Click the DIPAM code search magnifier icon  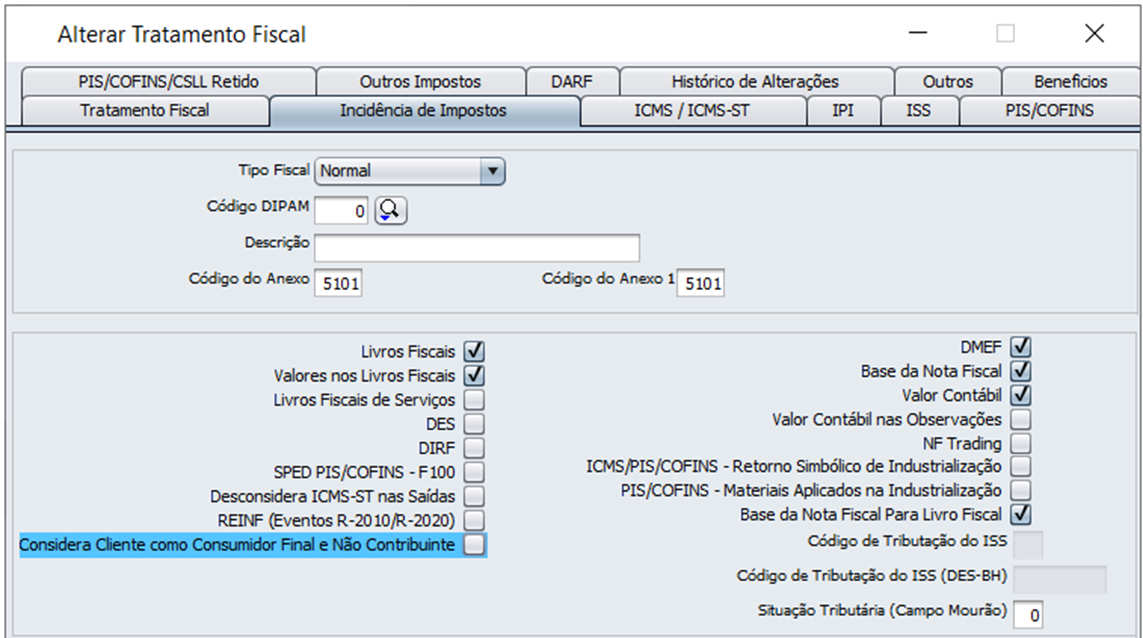pyautogui.click(x=391, y=210)
